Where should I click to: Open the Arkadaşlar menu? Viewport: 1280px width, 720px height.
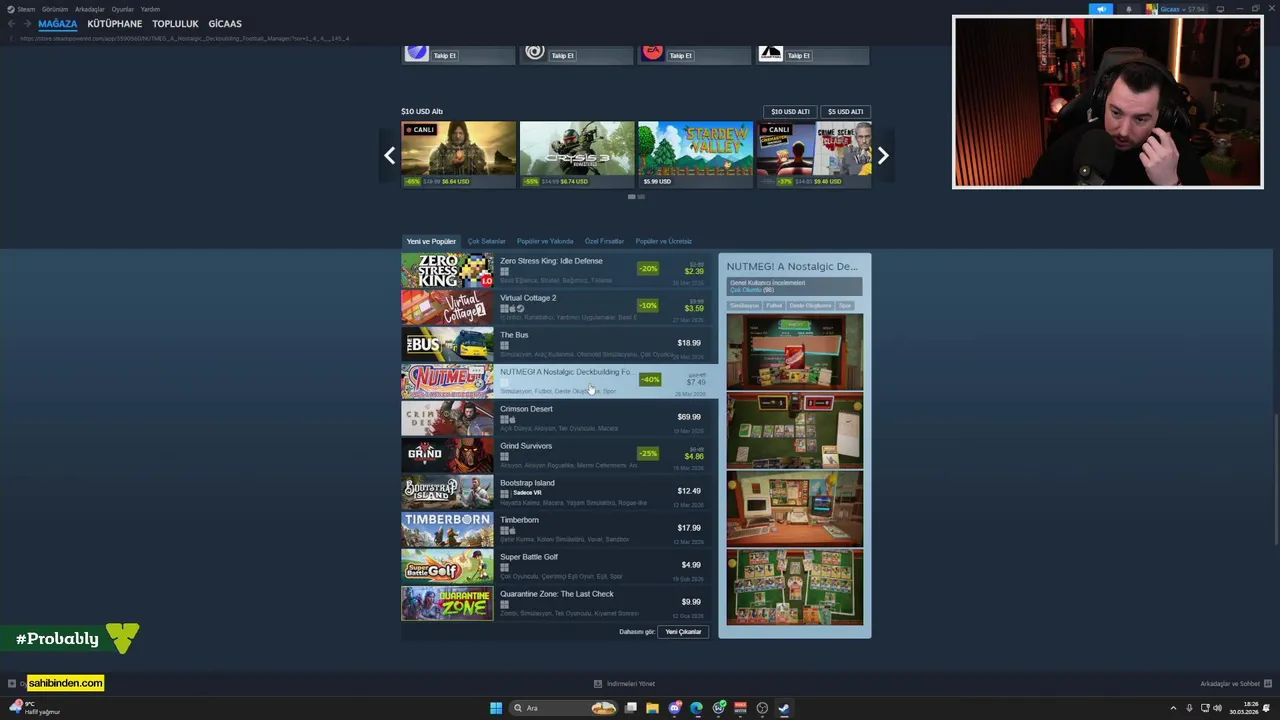pyautogui.click(x=90, y=9)
